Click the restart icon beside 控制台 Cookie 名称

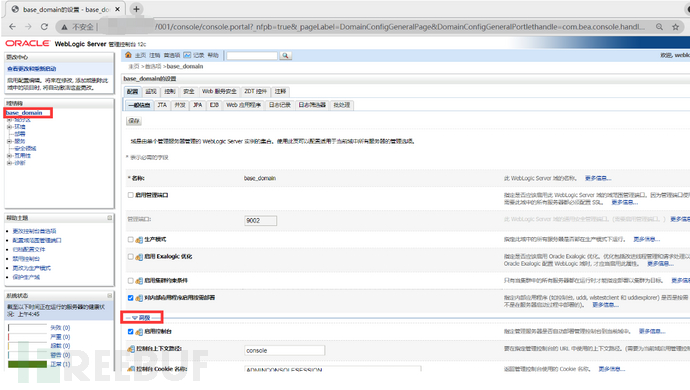click(131, 369)
